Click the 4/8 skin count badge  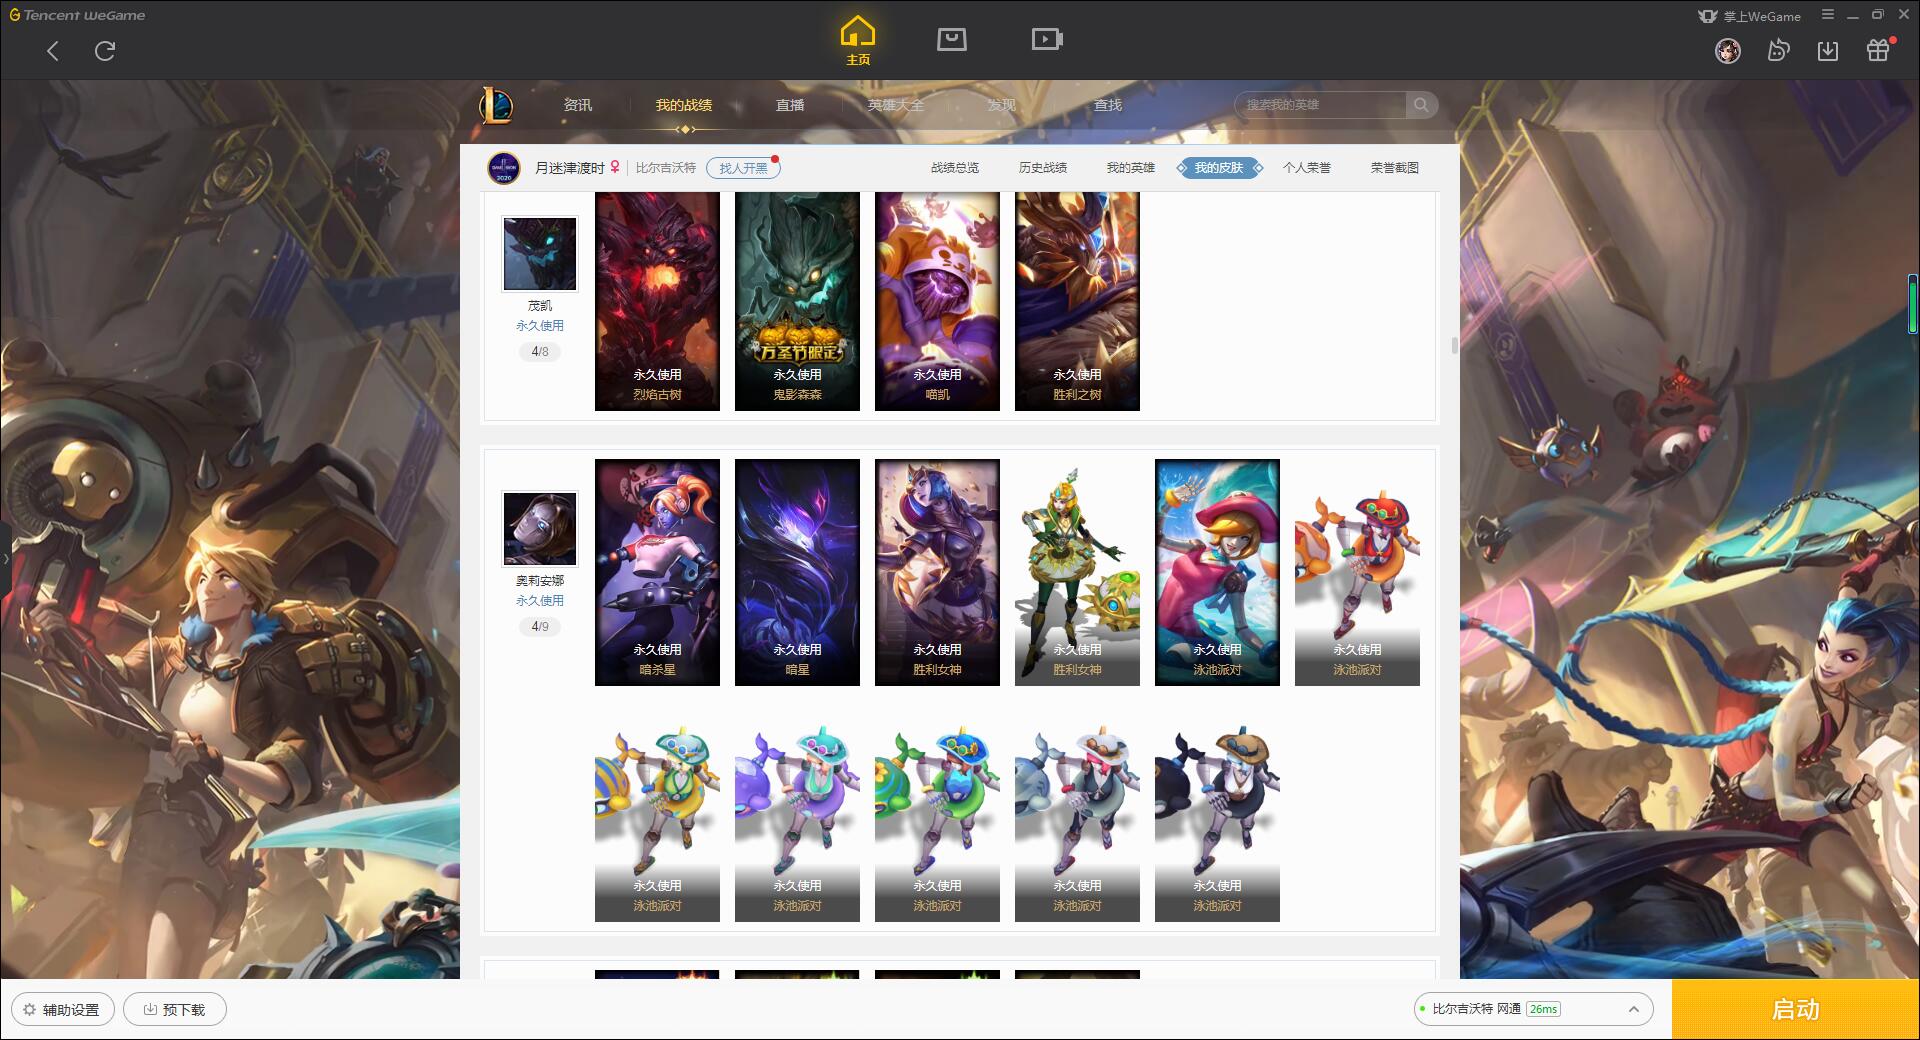click(540, 352)
